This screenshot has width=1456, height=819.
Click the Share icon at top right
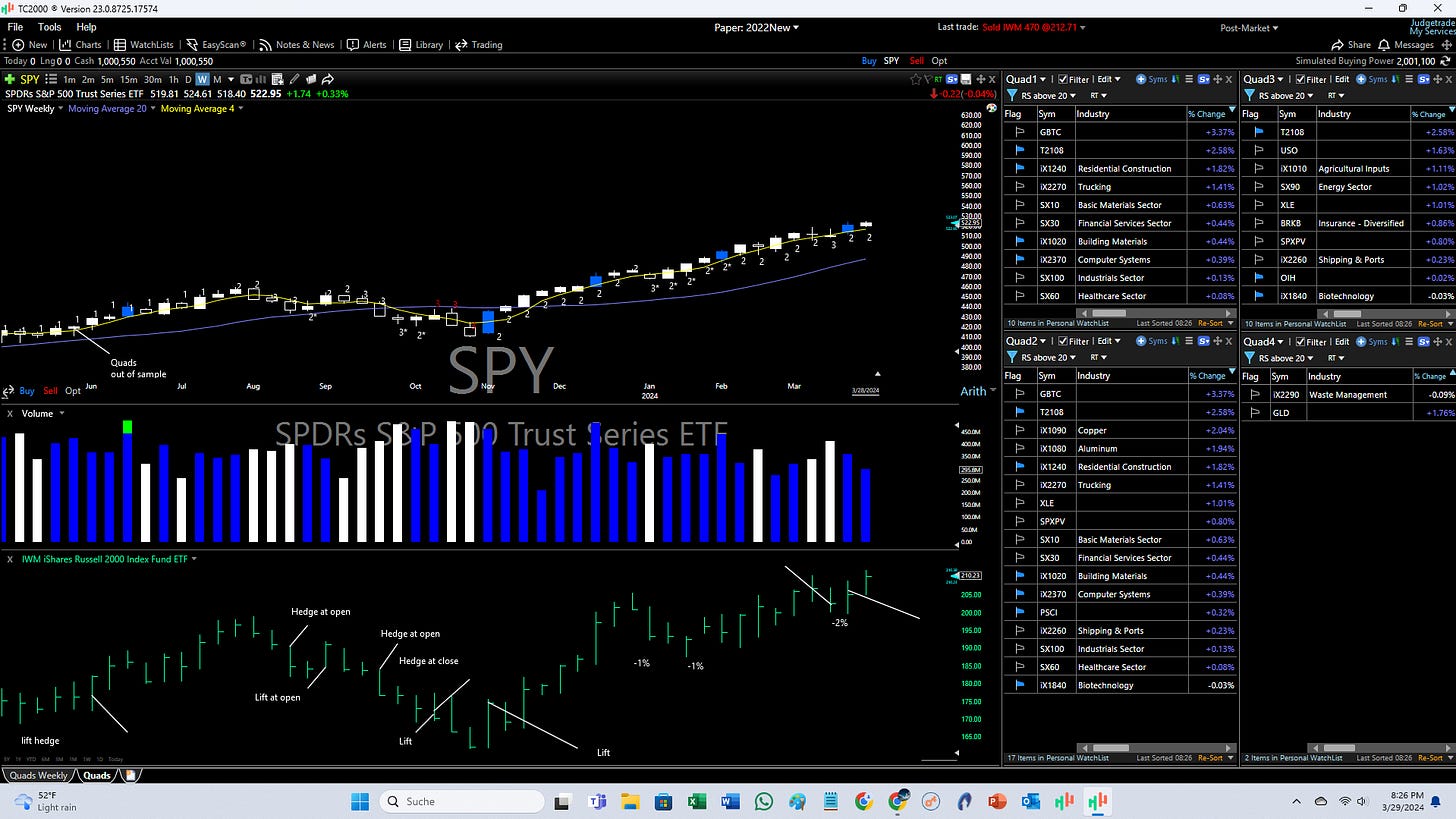1337,45
